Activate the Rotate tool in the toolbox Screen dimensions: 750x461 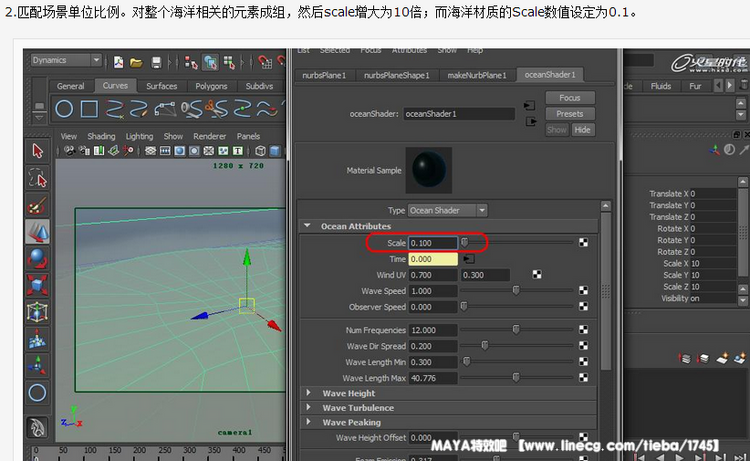pyautogui.click(x=37, y=259)
